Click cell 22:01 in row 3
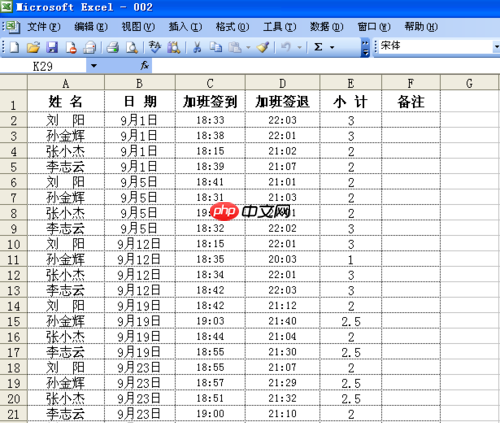The width and height of the screenshot is (501, 423). click(x=282, y=135)
